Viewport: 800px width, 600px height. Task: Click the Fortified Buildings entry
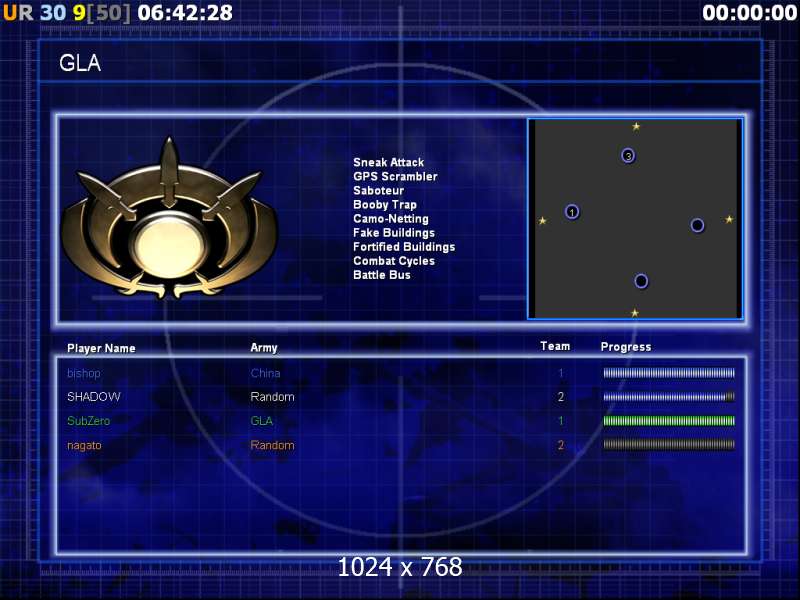pos(404,247)
